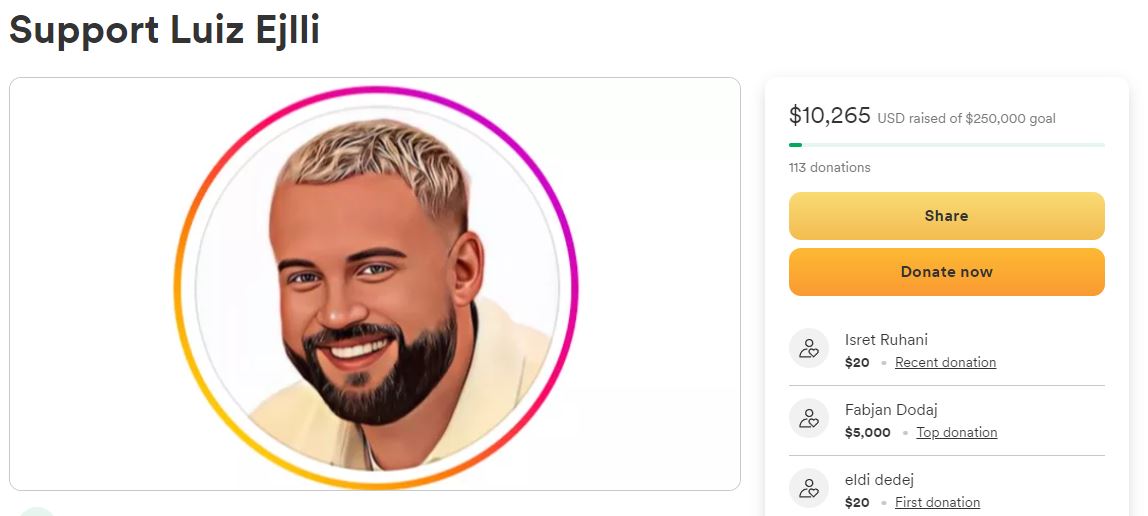
Task: Click the Share button
Action: (x=946, y=216)
